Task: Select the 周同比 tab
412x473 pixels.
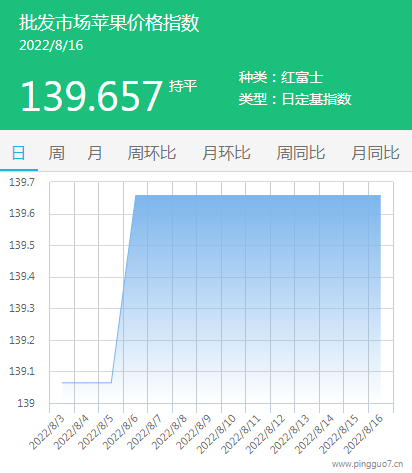Action: click(x=301, y=153)
